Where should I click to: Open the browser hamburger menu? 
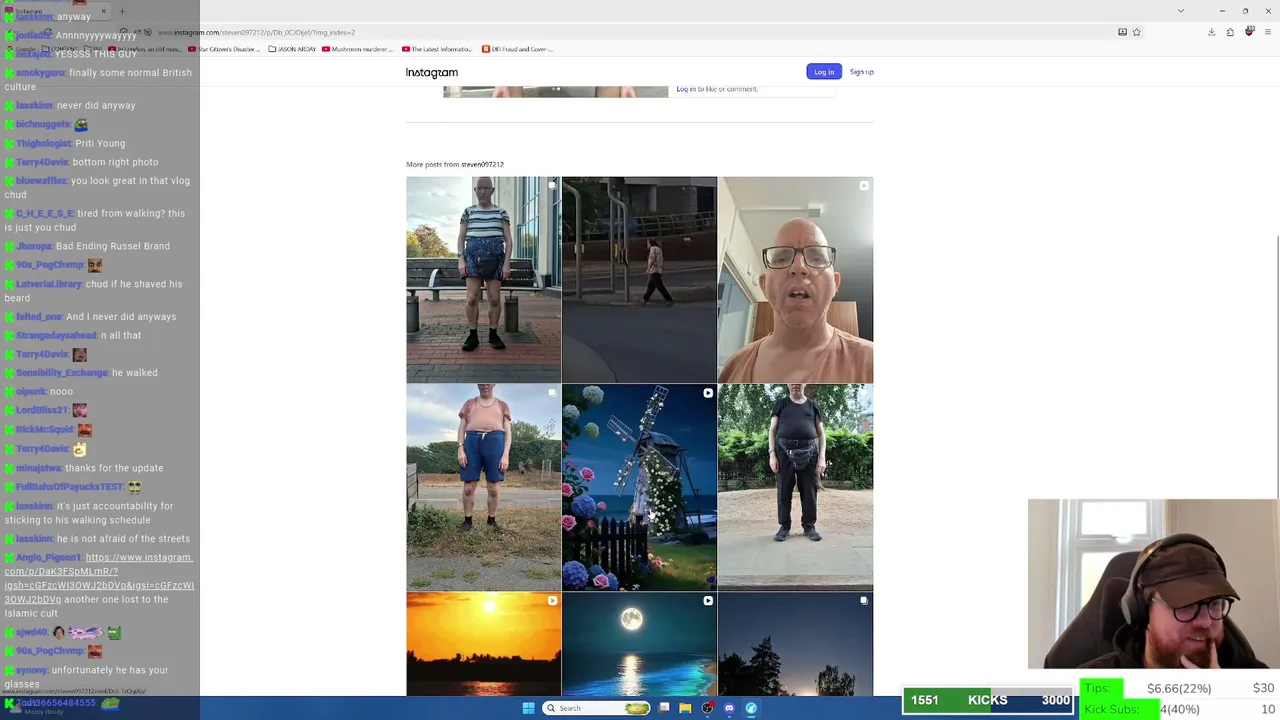1268,32
